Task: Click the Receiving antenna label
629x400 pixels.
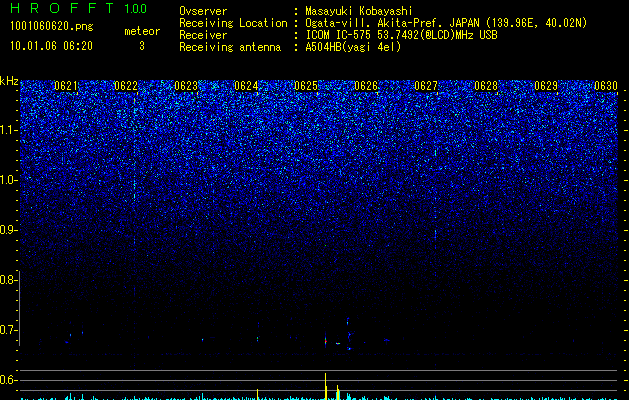Action: coord(230,47)
